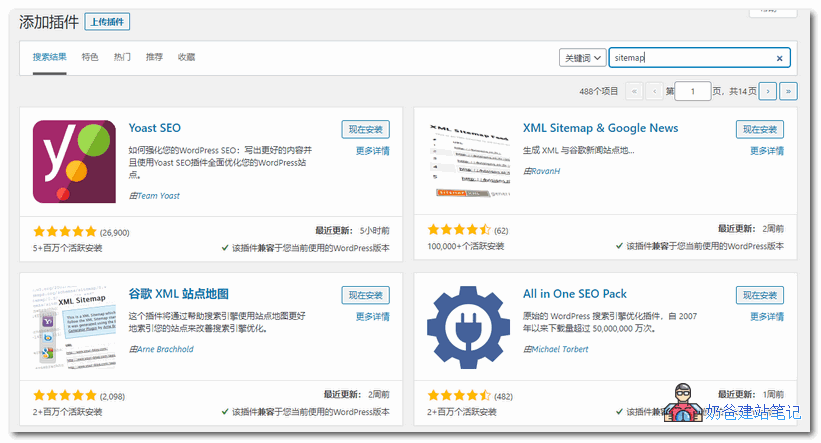Clear the sitemap search field

point(779,58)
